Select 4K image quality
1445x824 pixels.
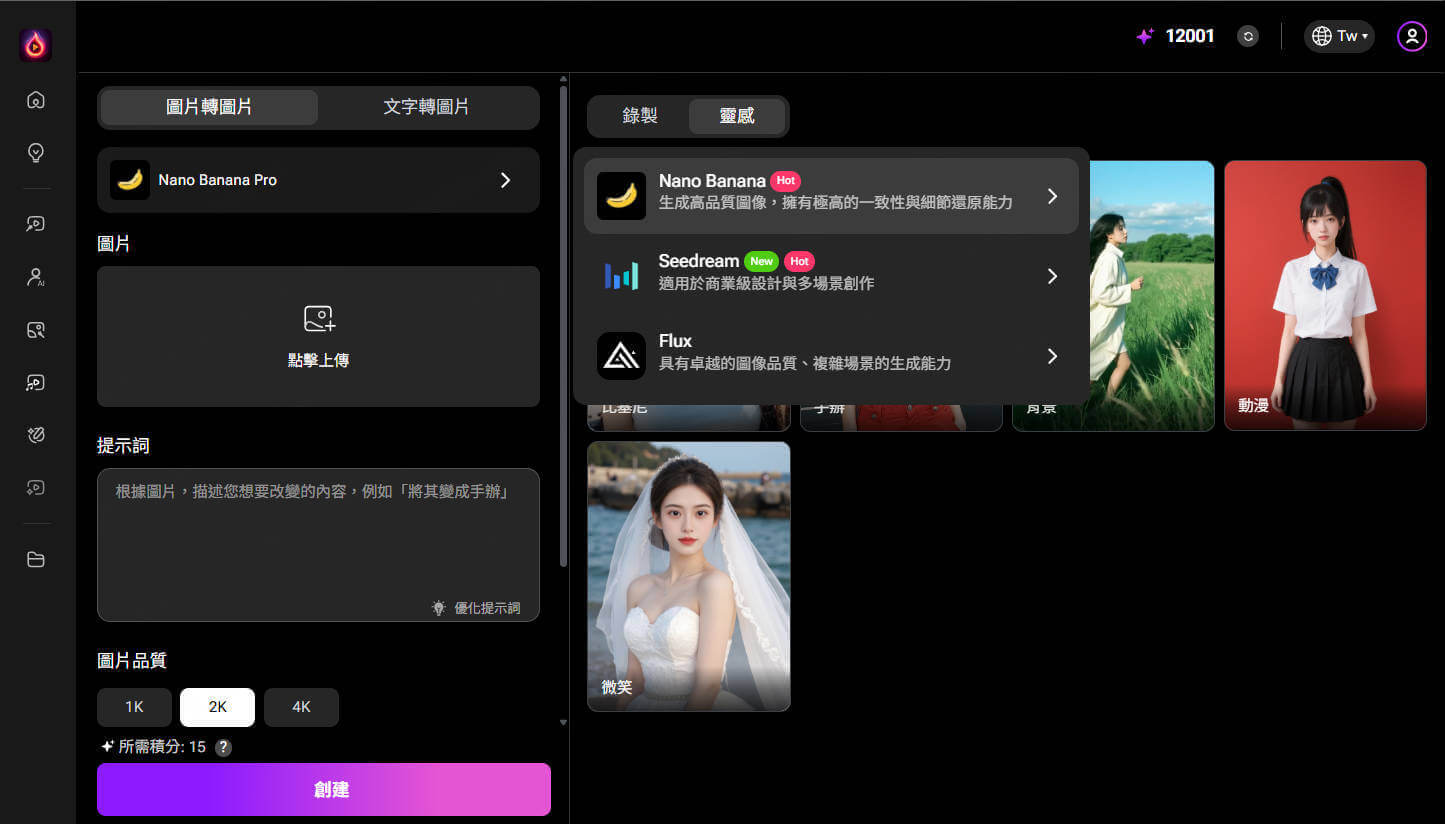pos(301,707)
